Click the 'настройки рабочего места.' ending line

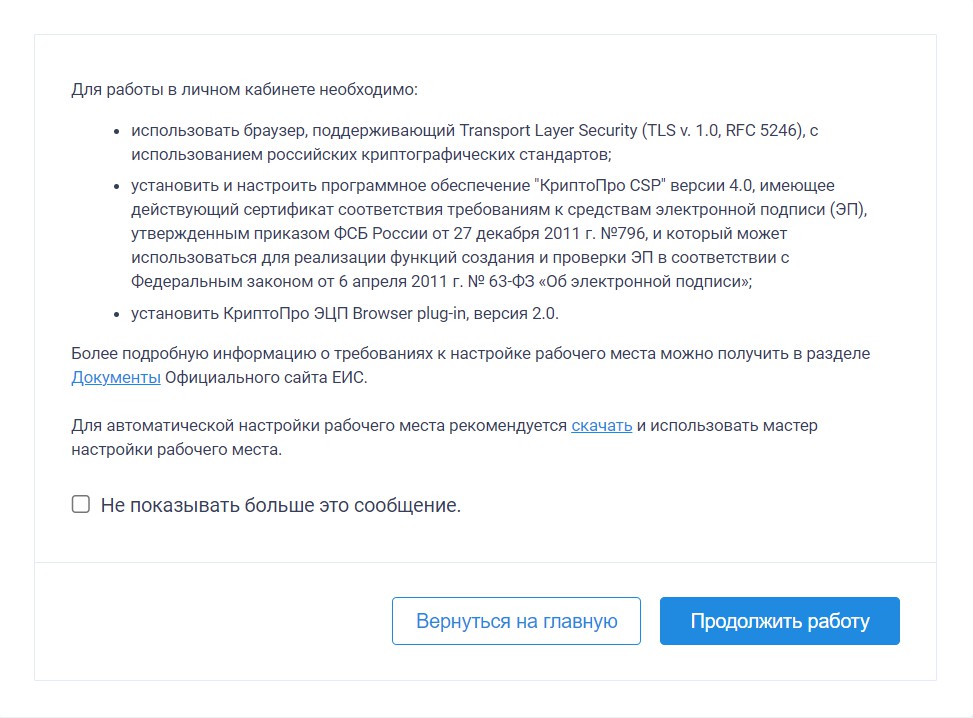click(x=176, y=449)
